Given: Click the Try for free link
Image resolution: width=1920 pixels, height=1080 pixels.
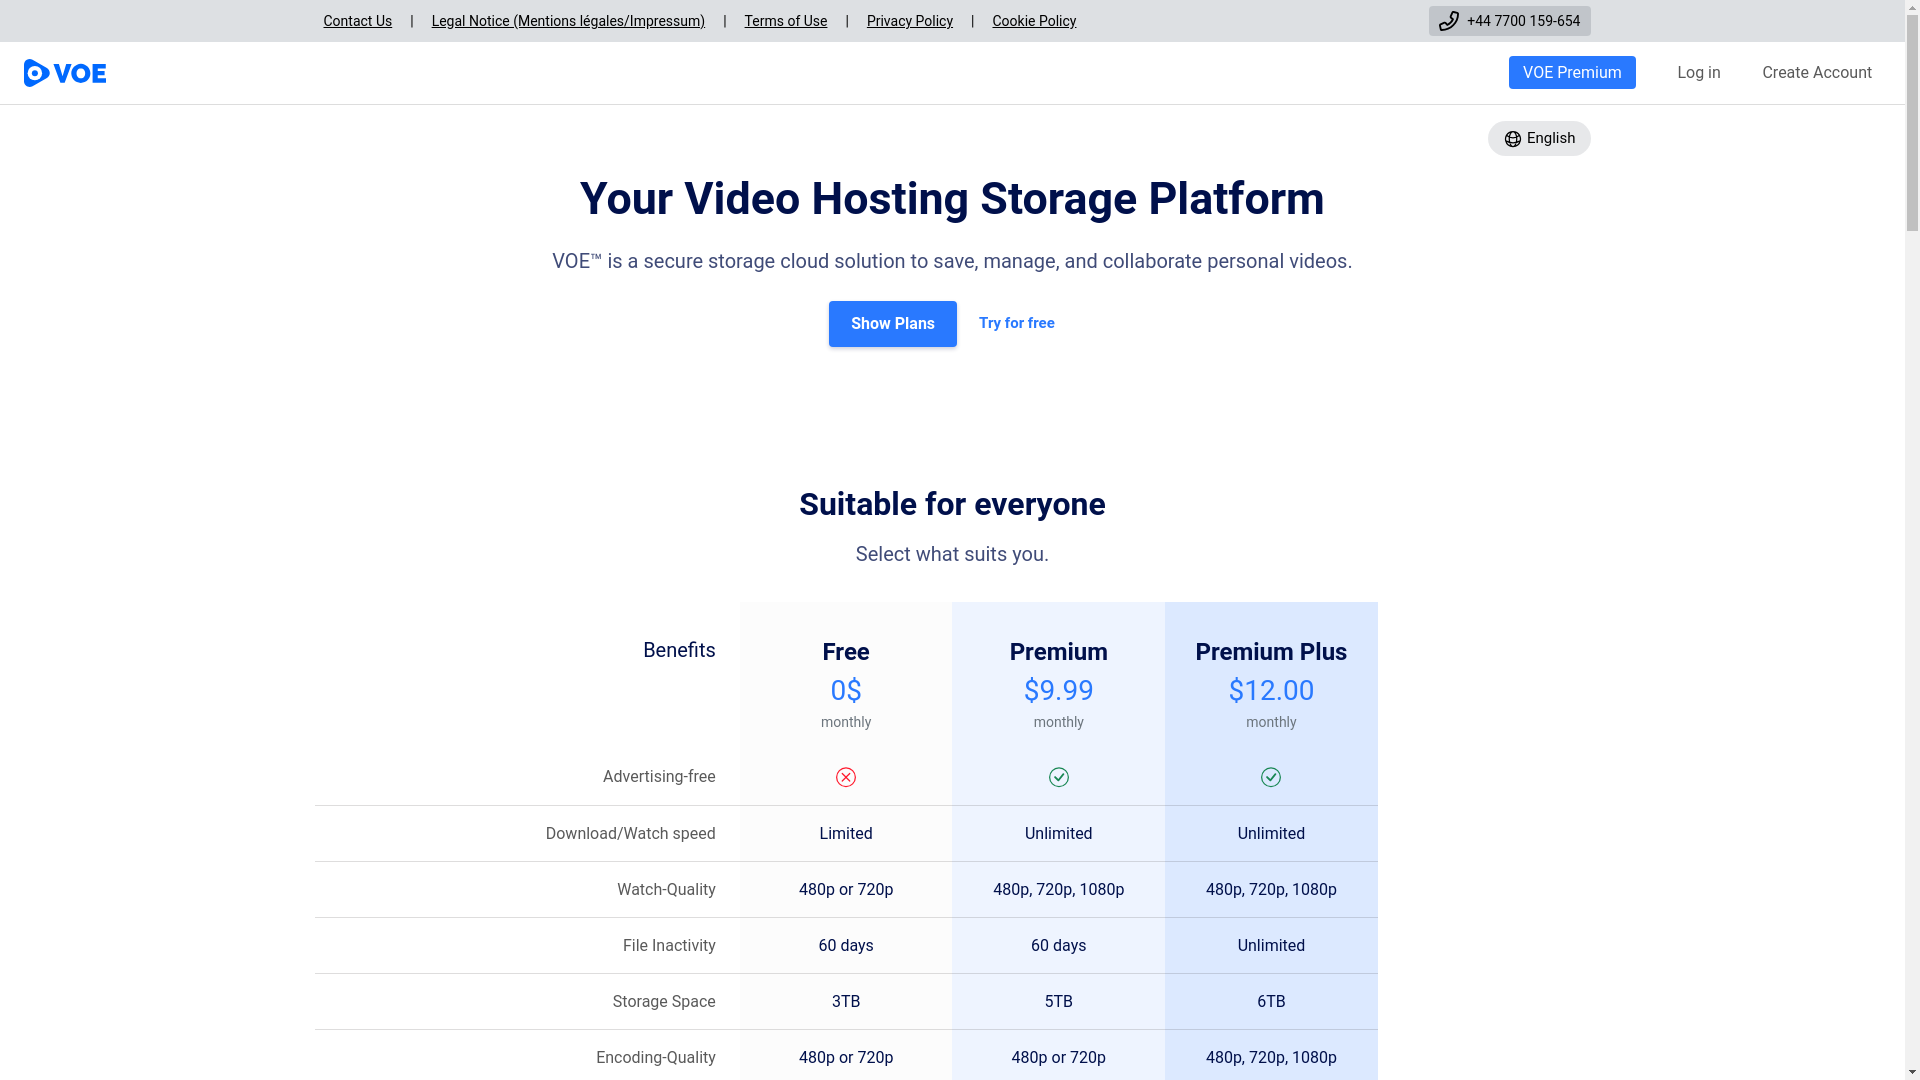Looking at the screenshot, I should pyautogui.click(x=1017, y=323).
